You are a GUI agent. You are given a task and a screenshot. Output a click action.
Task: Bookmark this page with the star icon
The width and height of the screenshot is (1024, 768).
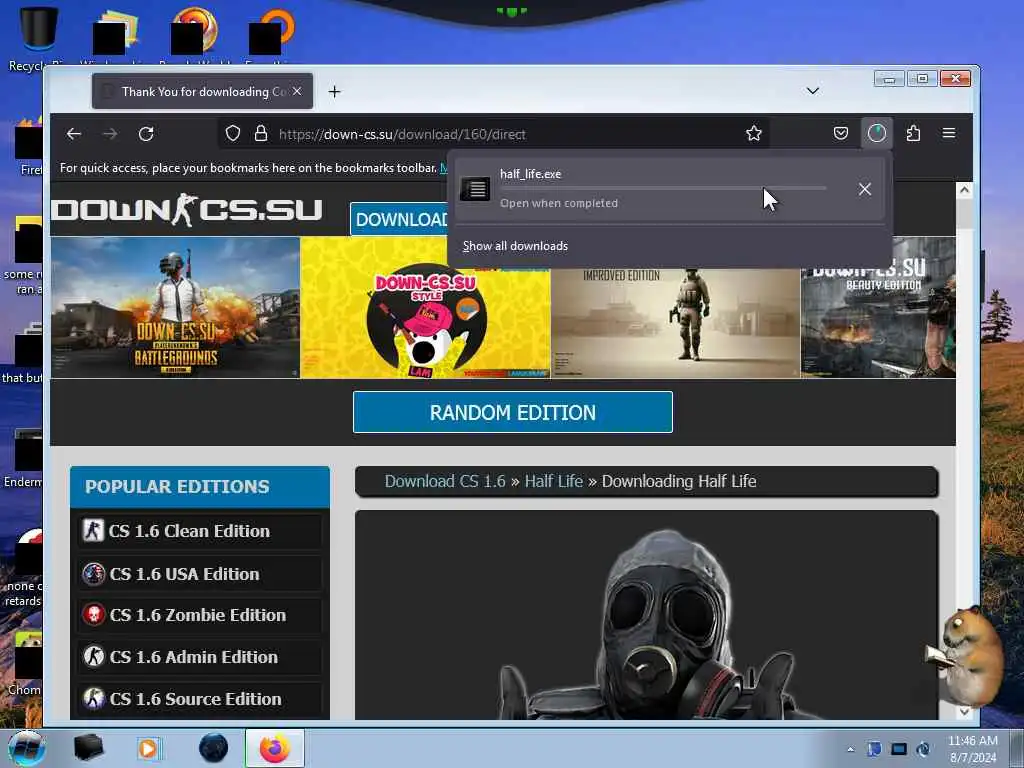click(754, 134)
